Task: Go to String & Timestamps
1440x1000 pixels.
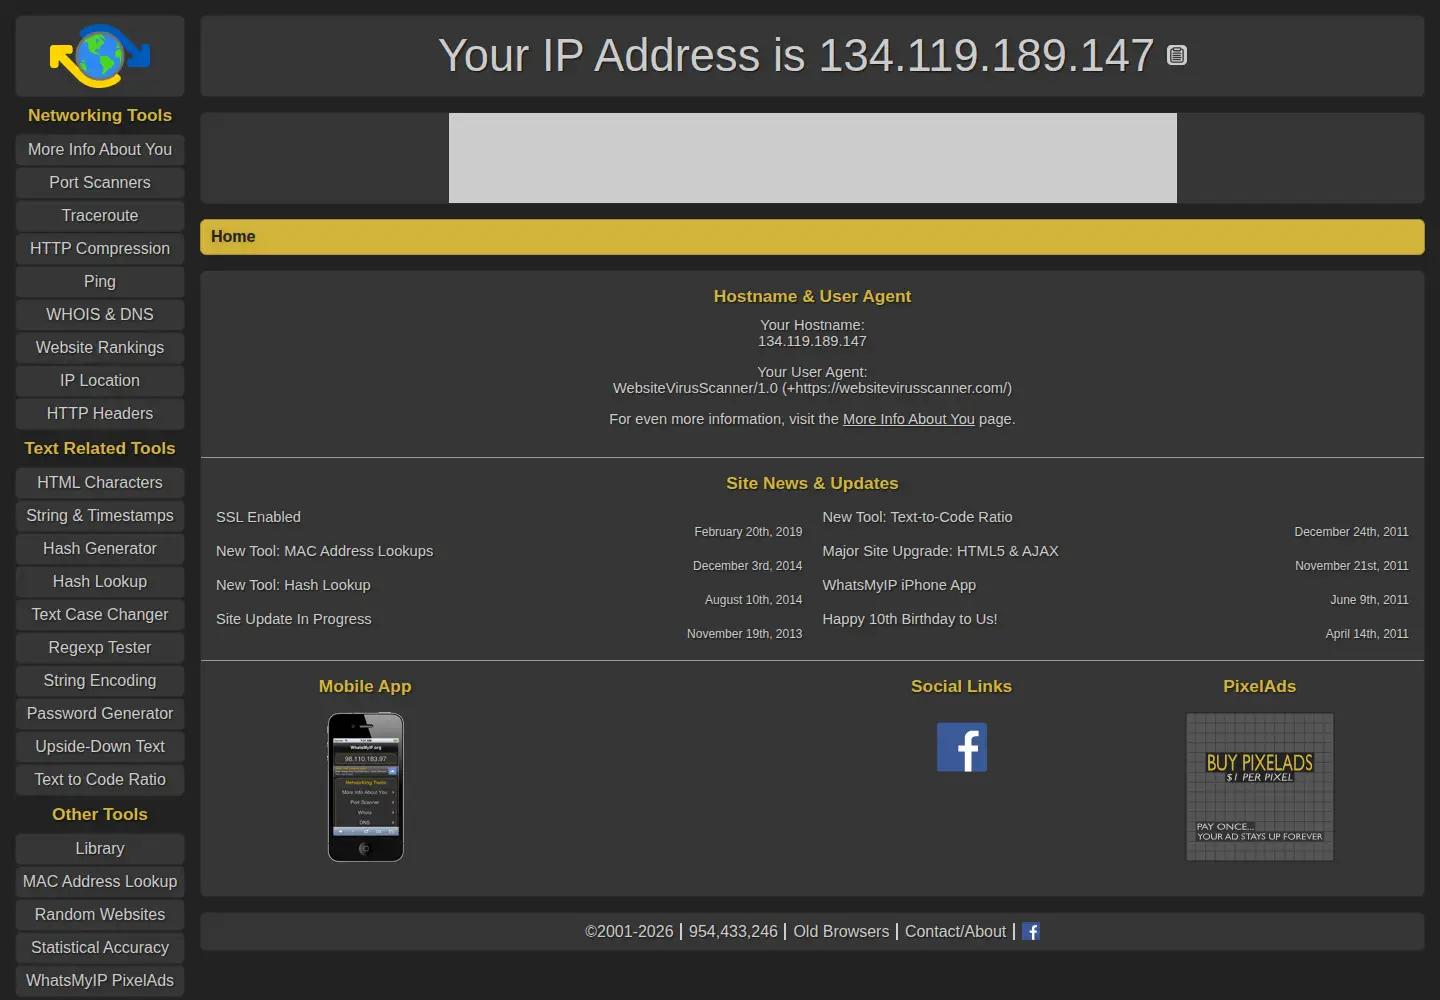Action: (100, 515)
